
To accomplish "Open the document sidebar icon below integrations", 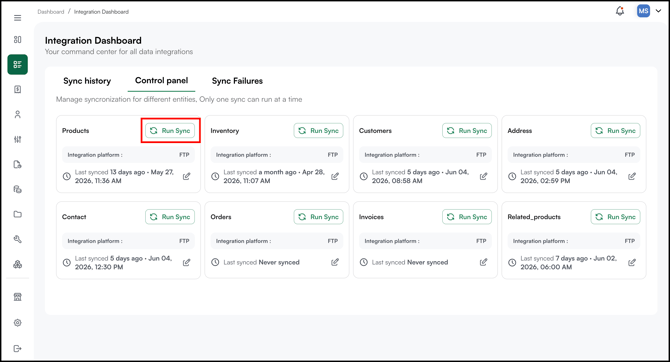I will click(x=18, y=89).
